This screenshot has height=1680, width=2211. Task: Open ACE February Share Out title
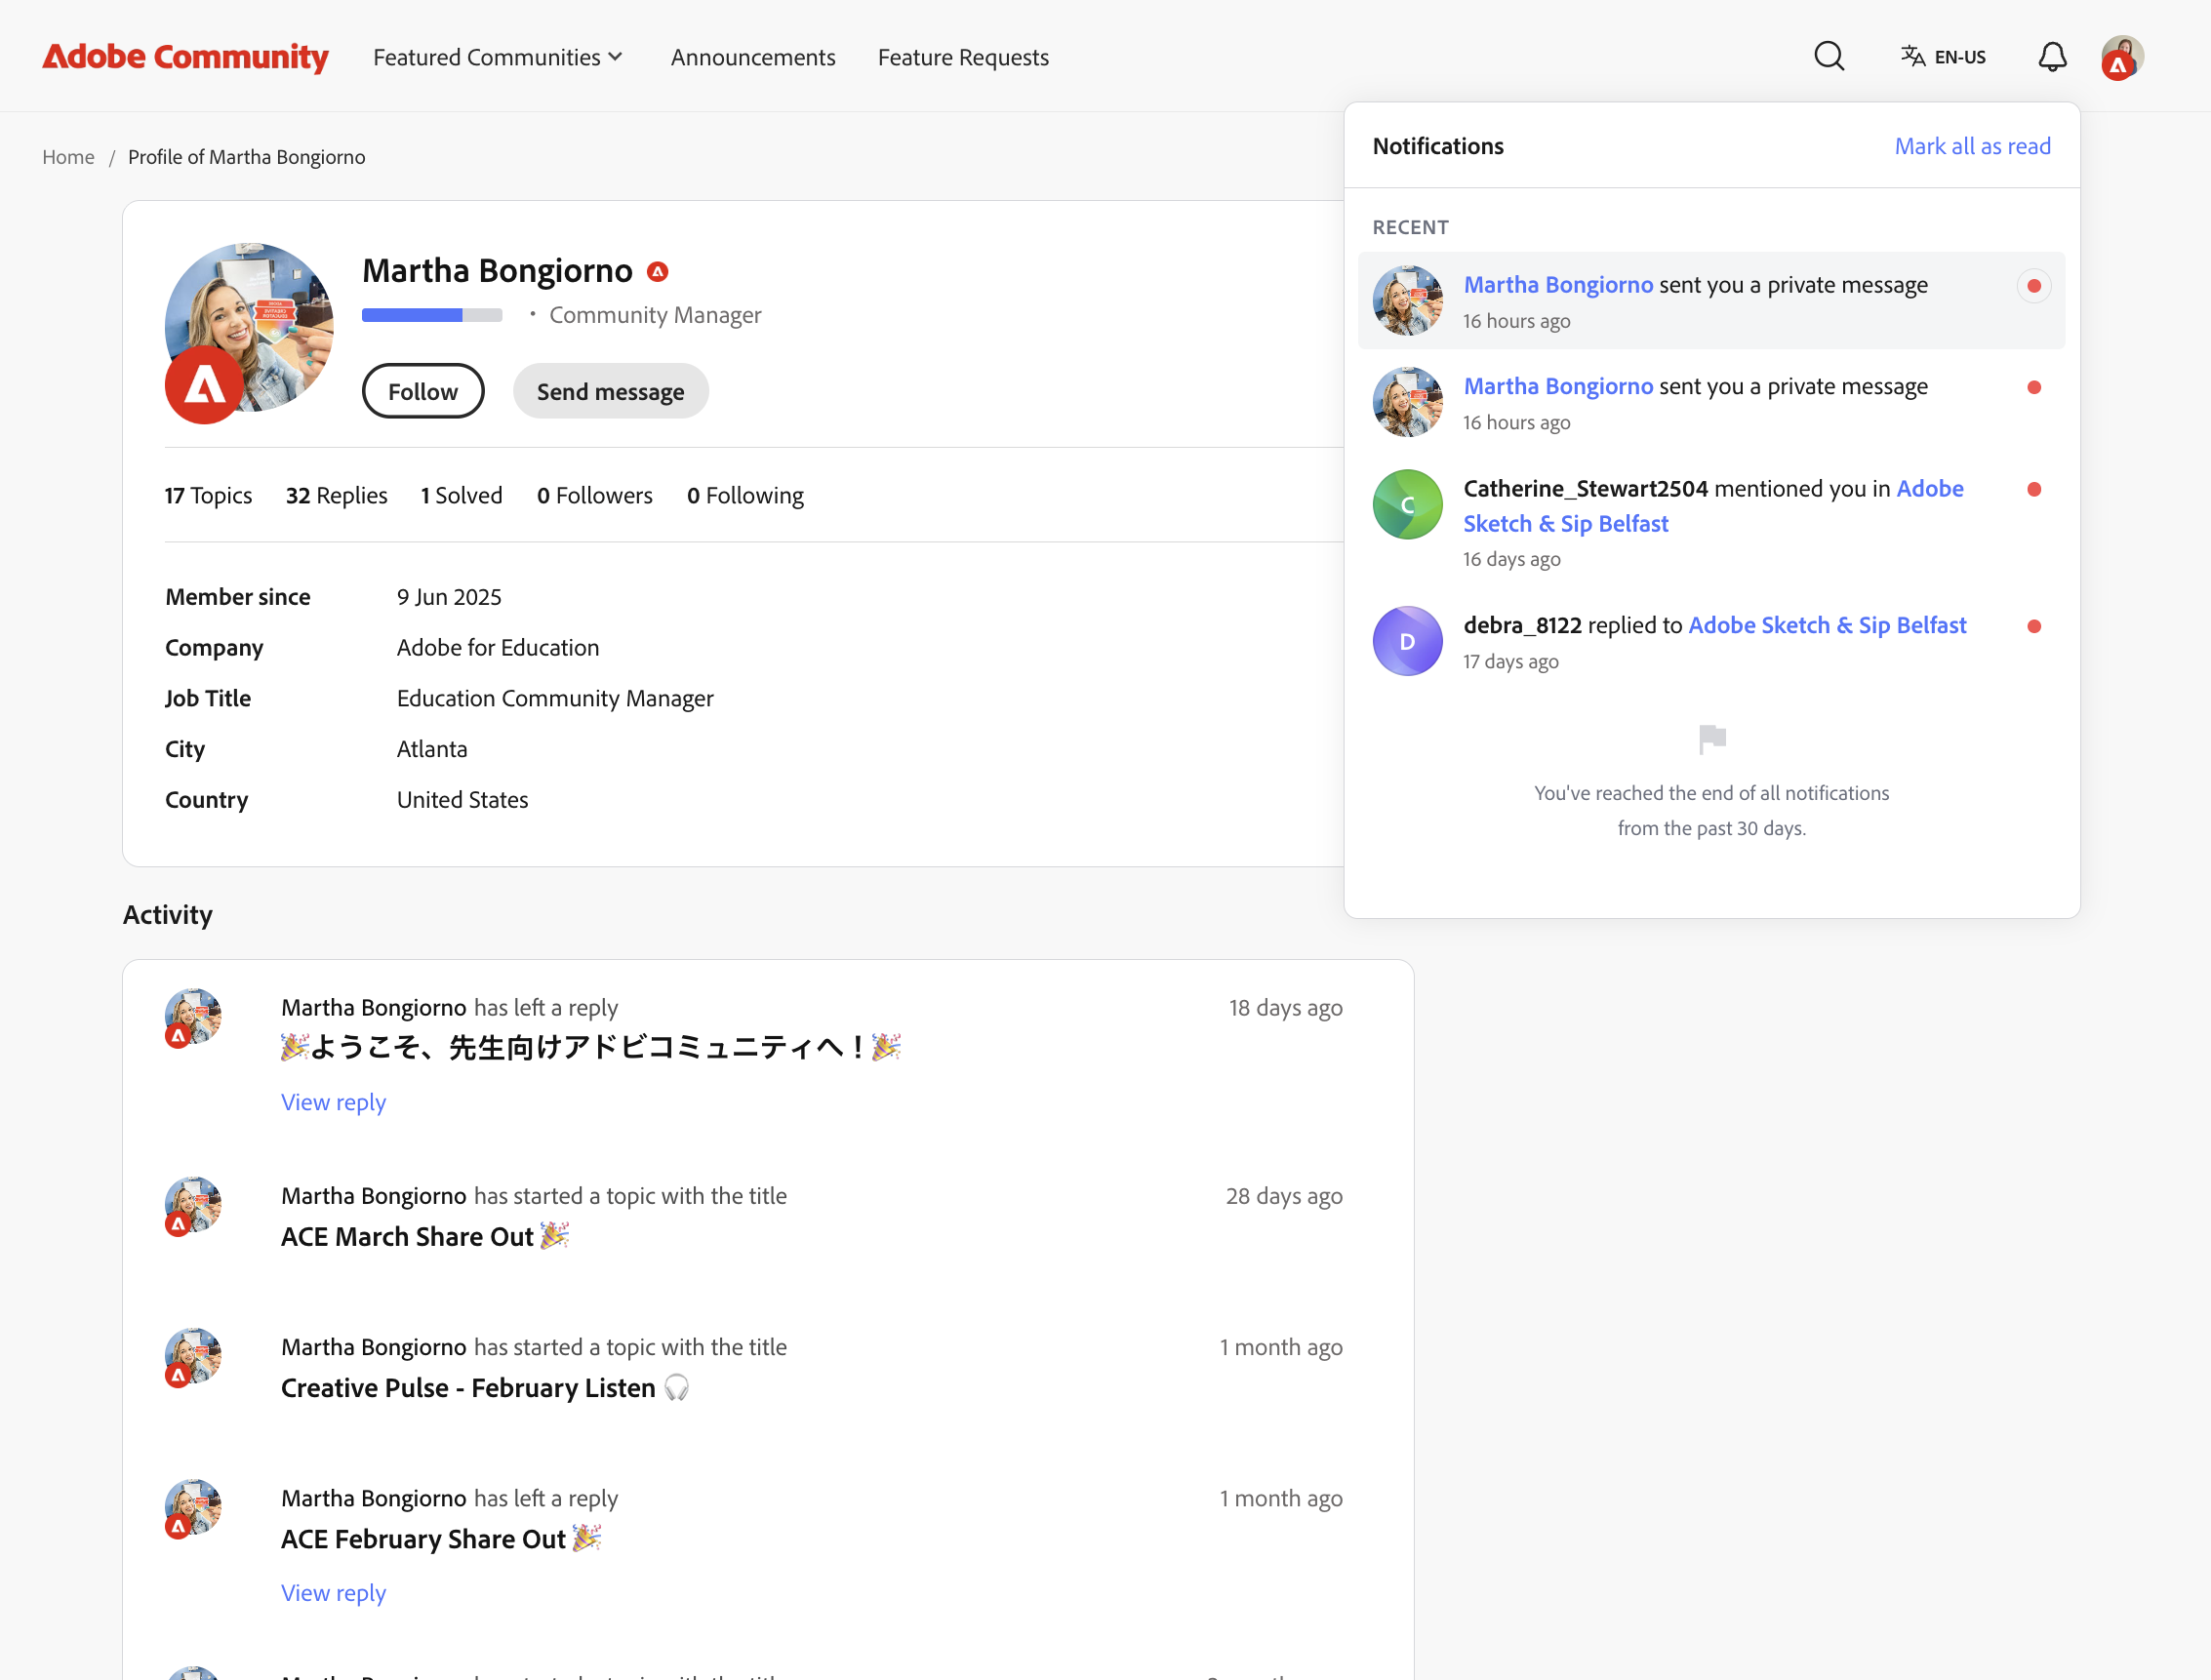click(x=441, y=1539)
